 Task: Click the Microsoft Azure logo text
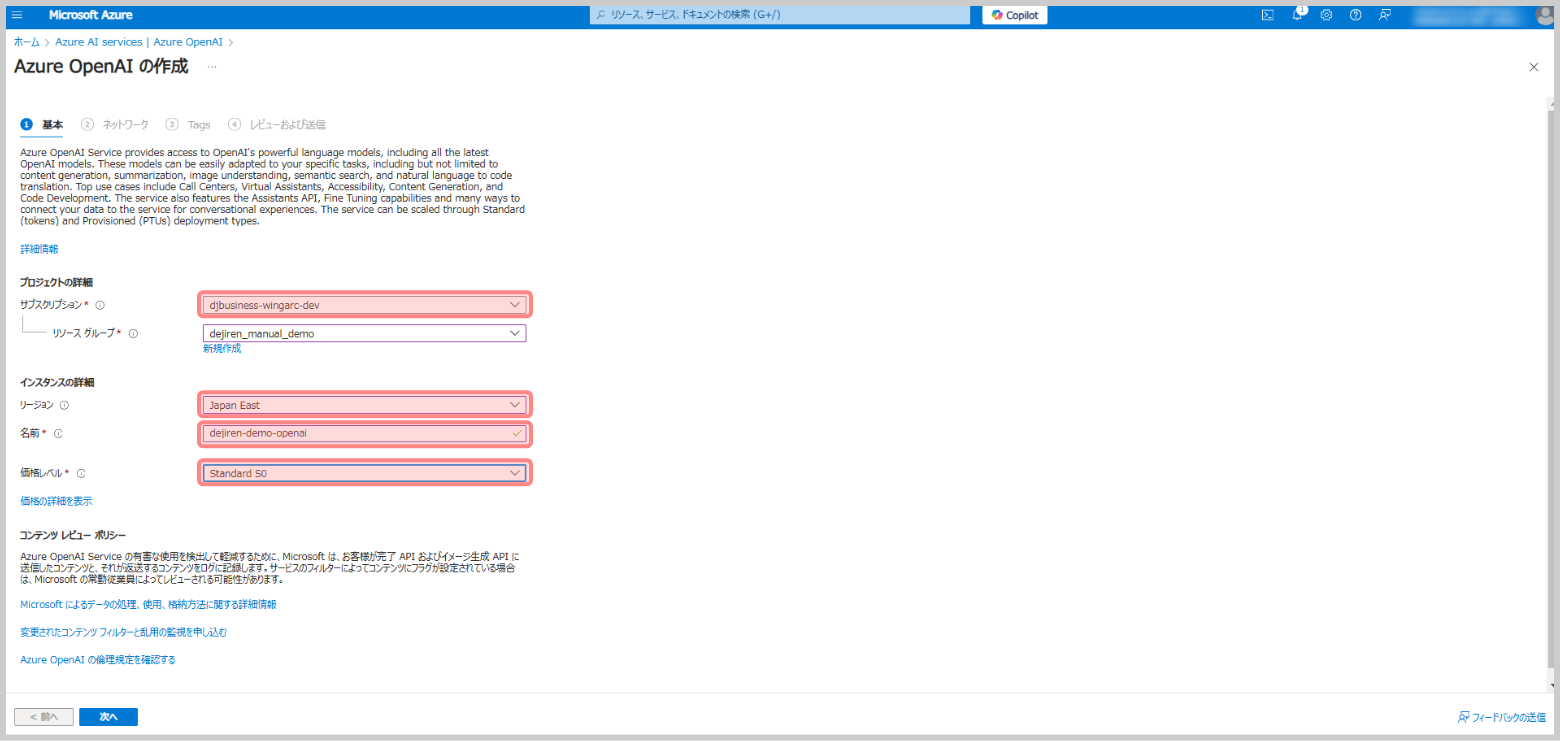coord(90,15)
